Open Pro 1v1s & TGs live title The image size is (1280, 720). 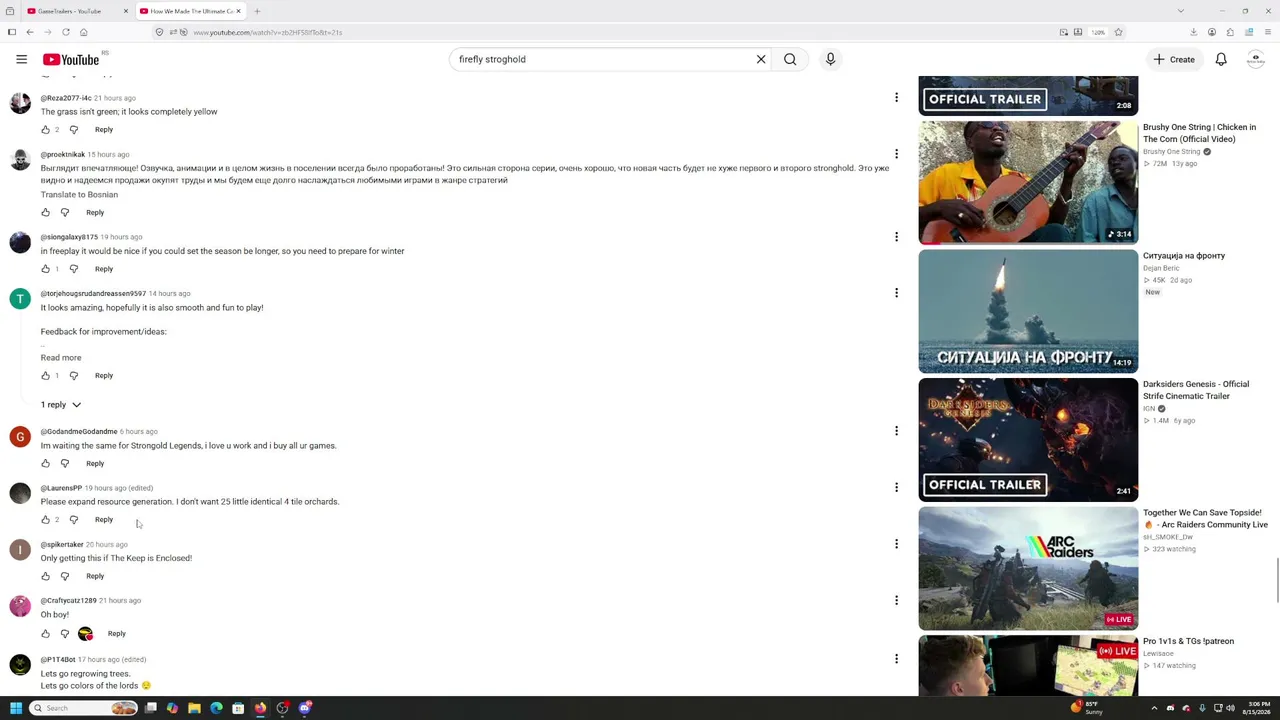point(1188,641)
